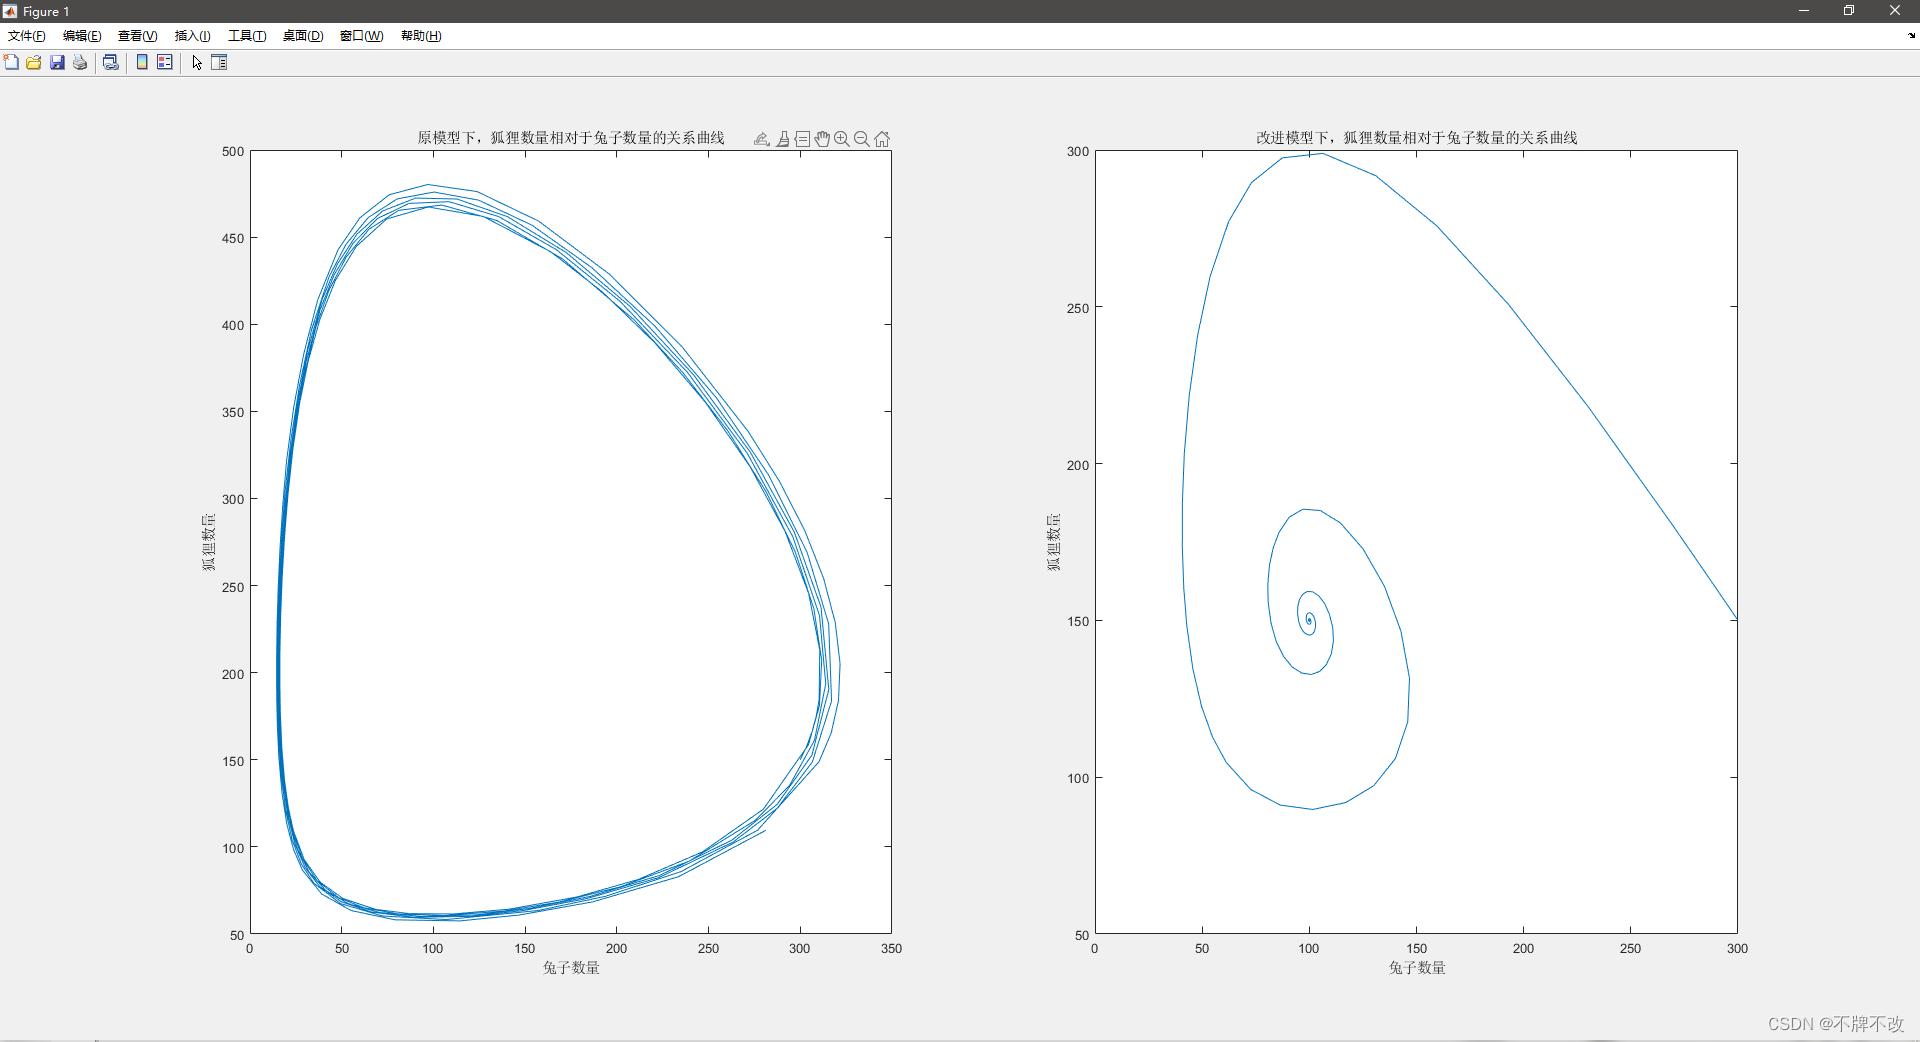Open the 工具(T) menu
This screenshot has width=1920, height=1042.
coord(247,36)
